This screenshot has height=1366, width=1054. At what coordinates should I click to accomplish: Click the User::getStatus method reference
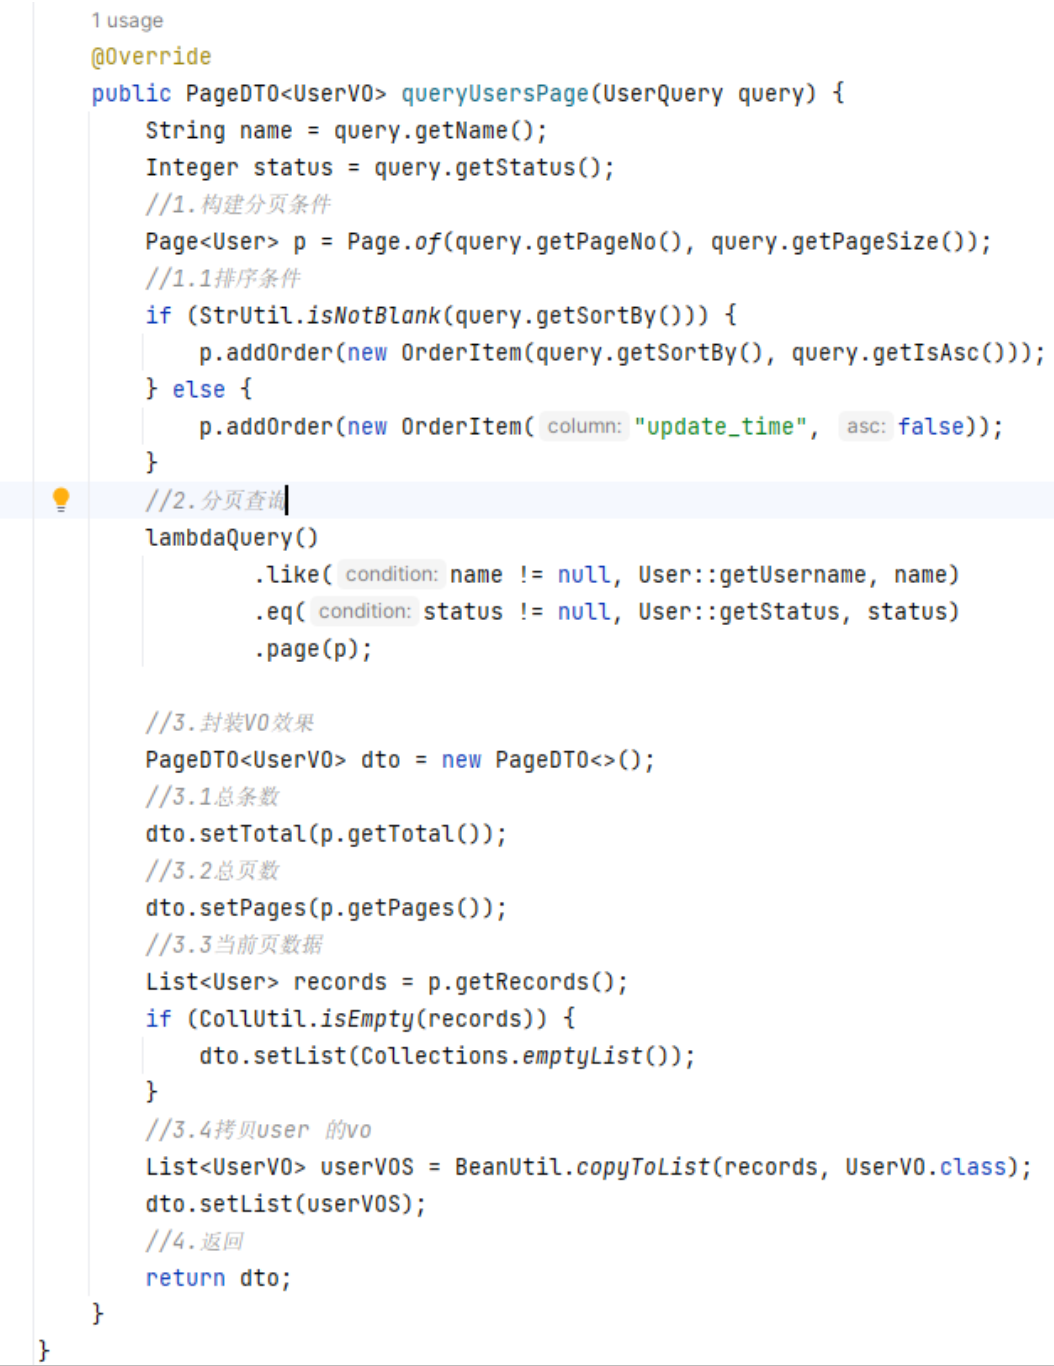point(738,612)
